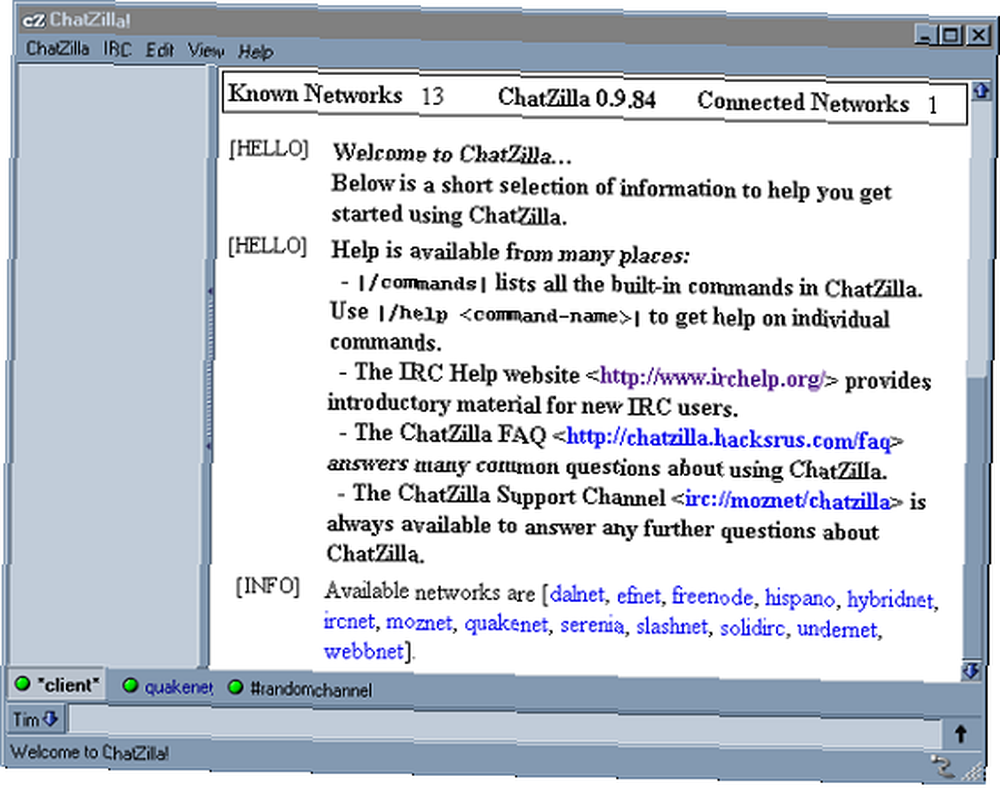Click scroll-down arrow of chat scrollbar
Screen dimensions: 1000x788
pos(971,671)
